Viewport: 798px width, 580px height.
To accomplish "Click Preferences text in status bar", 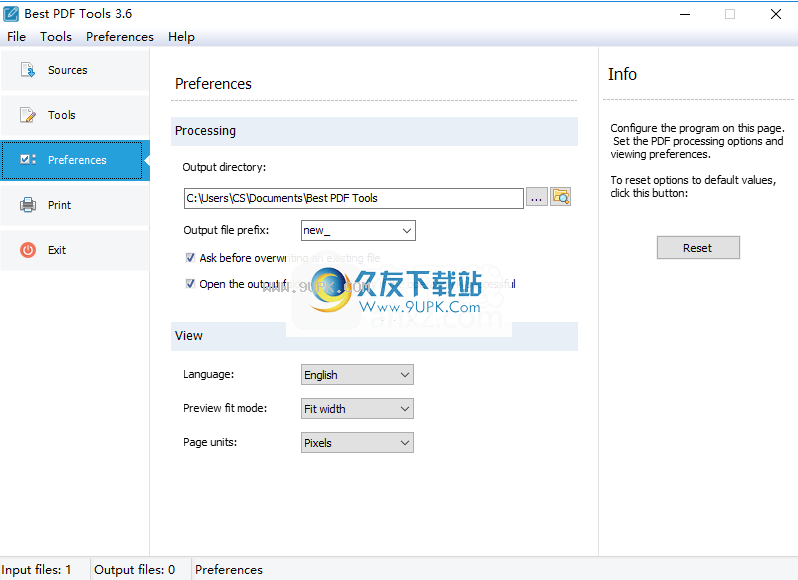I will point(229,570).
